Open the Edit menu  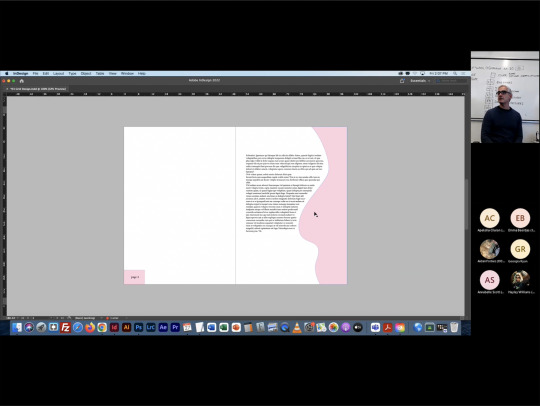click(45, 73)
